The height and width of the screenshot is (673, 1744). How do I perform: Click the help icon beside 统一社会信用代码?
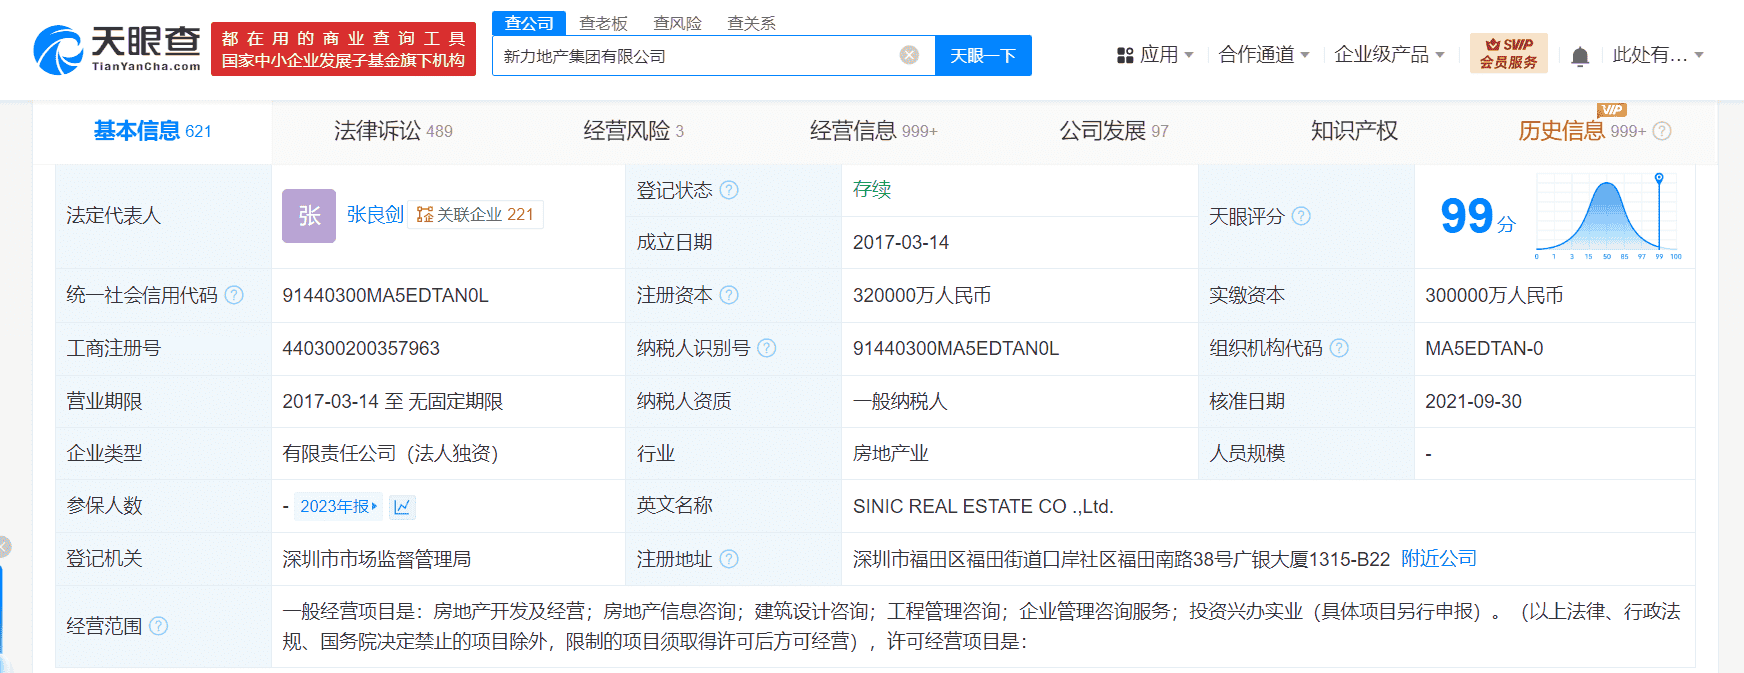pyautogui.click(x=234, y=295)
